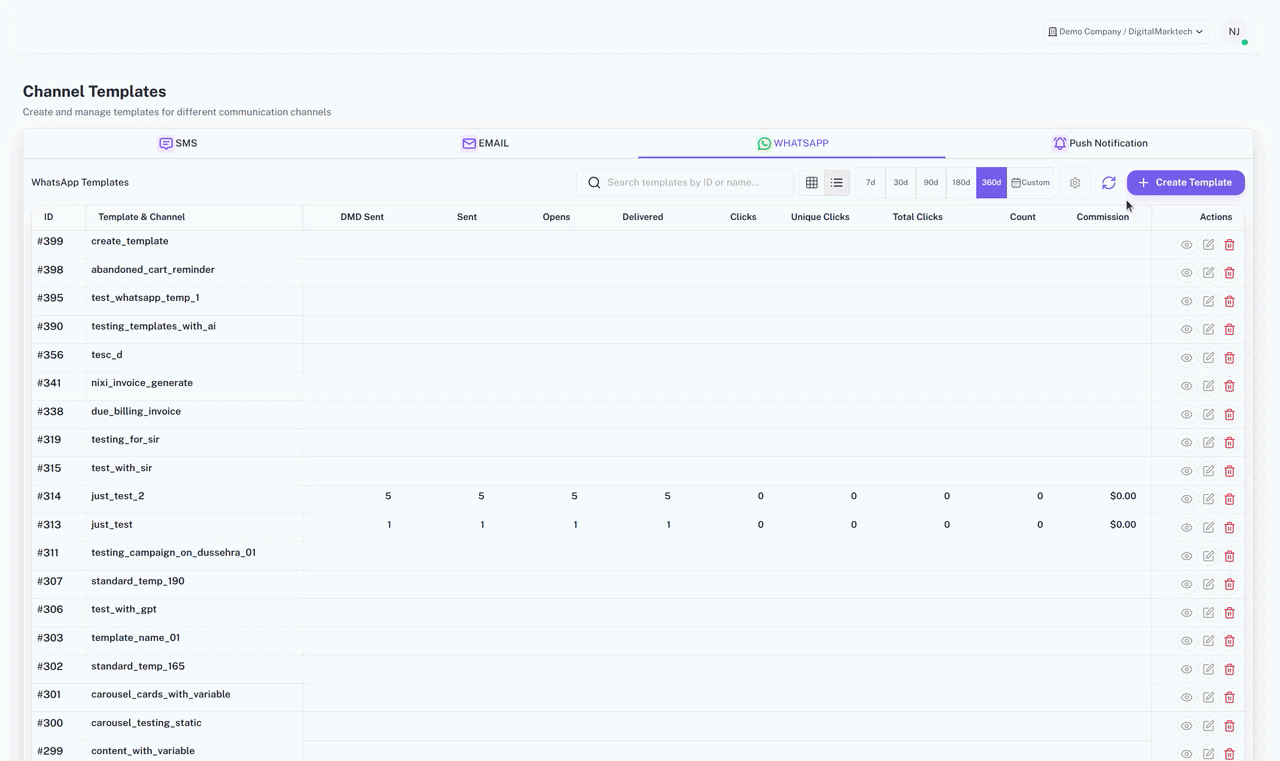
Task: Preview testing_templates_with_ai using eye icon
Action: coord(1186,329)
